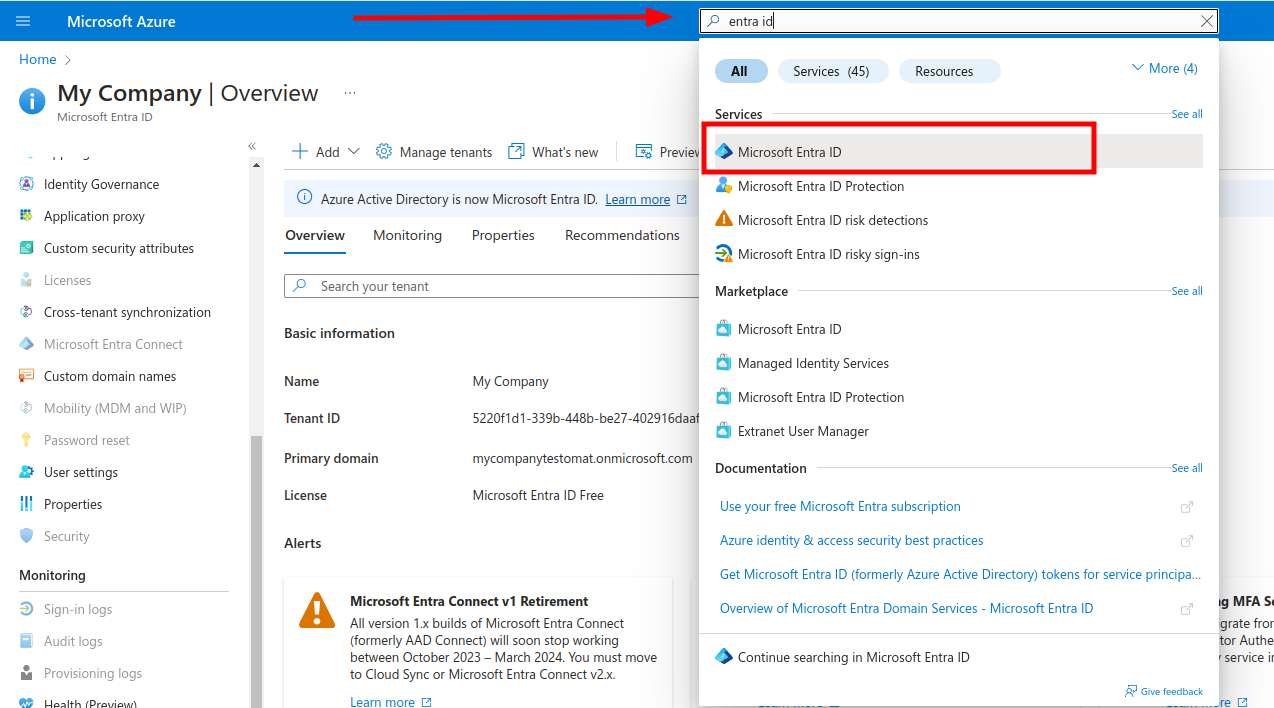This screenshot has height=708, width=1274.
Task: Select the Resources filter pill
Action: point(943,71)
